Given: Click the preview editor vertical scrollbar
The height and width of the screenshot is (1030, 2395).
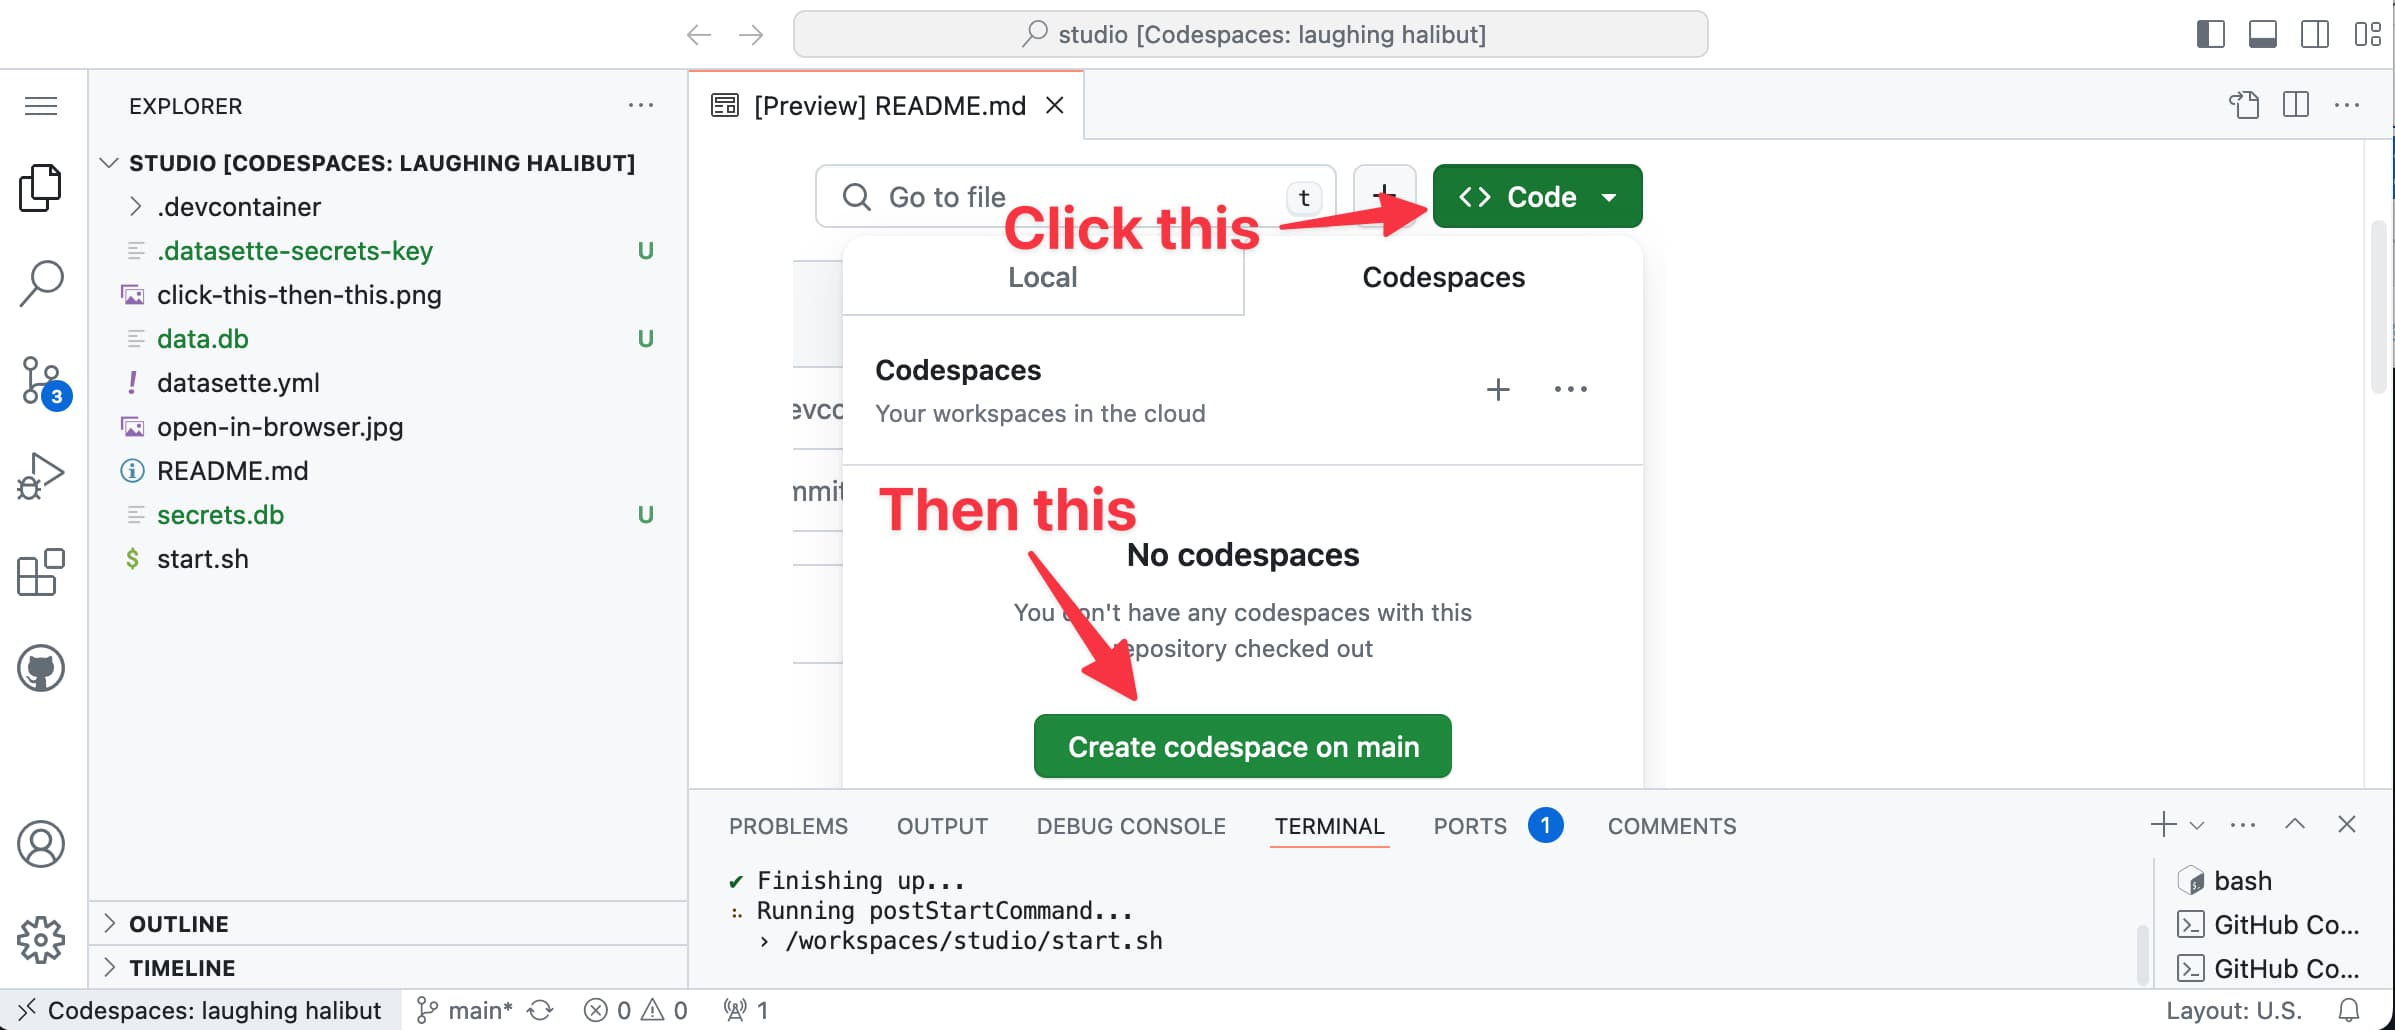Looking at the screenshot, I should [2379, 308].
